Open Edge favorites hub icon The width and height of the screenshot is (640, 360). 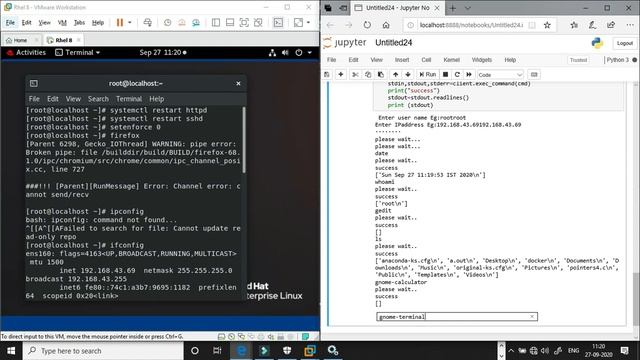[574, 25]
